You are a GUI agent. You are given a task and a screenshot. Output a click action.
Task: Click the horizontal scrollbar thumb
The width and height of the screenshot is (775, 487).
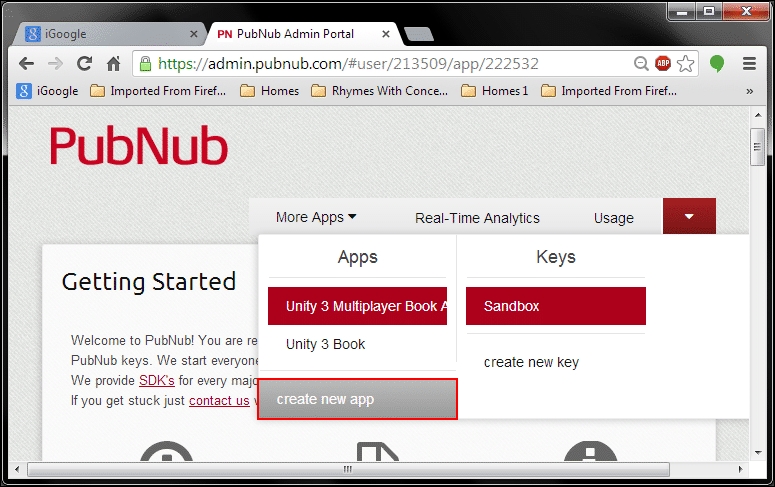pyautogui.click(x=348, y=469)
